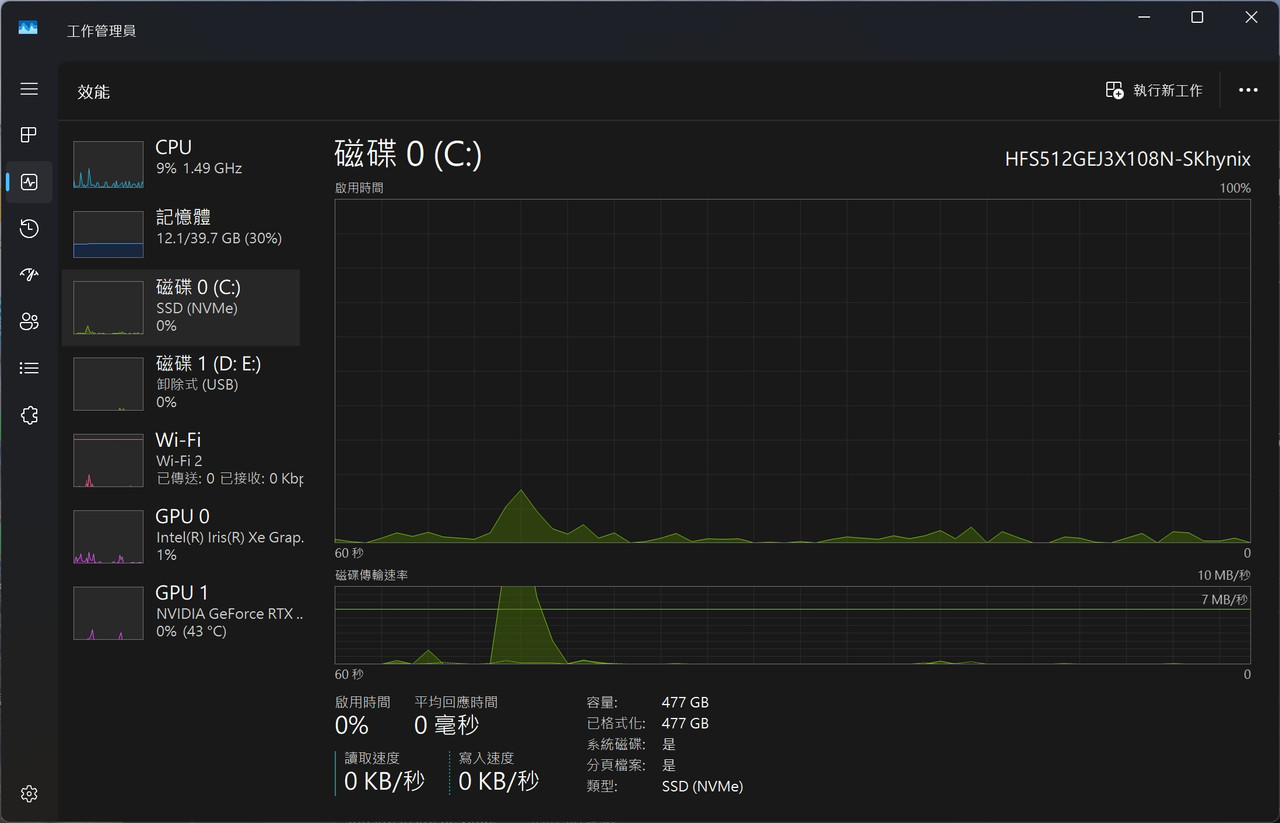The height and width of the screenshot is (823, 1280).
Task: Click the 磁碟 0 (C:) heading
Action: click(408, 154)
